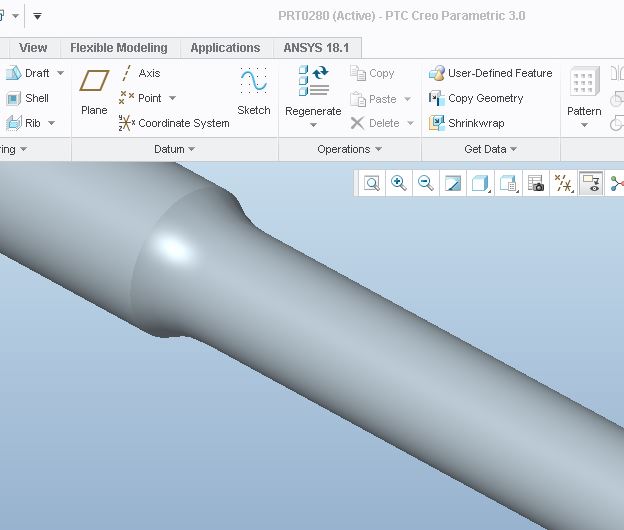
Task: Expand the Paste dropdown arrow
Action: point(407,99)
